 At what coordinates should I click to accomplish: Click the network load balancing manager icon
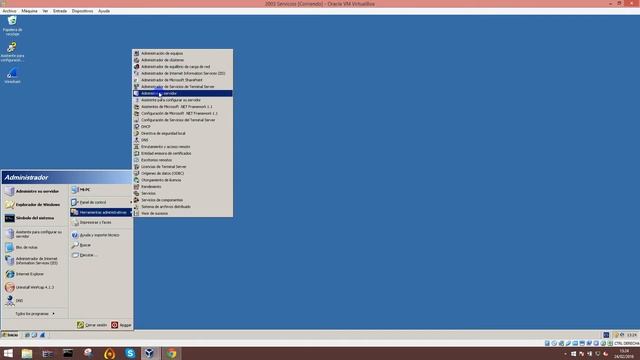point(137,67)
